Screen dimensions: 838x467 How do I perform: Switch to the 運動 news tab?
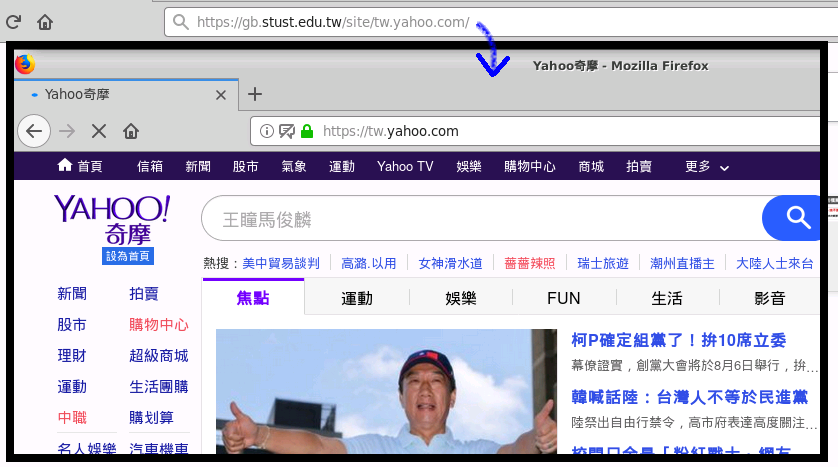point(357,298)
